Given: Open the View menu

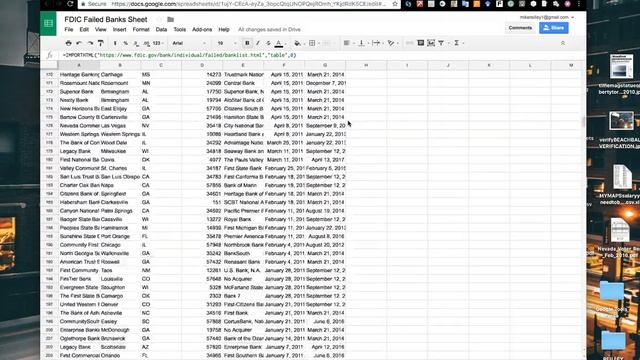Looking at the screenshot, I should click(x=100, y=29).
